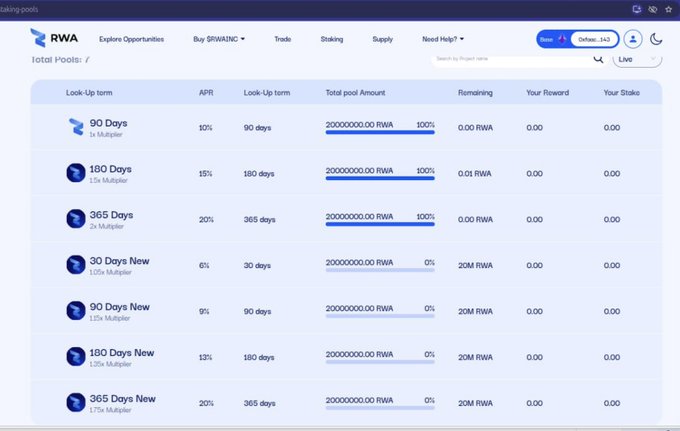The width and height of the screenshot is (680, 431).
Task: Click the 0.01 RWA remaining value
Action: (x=474, y=173)
